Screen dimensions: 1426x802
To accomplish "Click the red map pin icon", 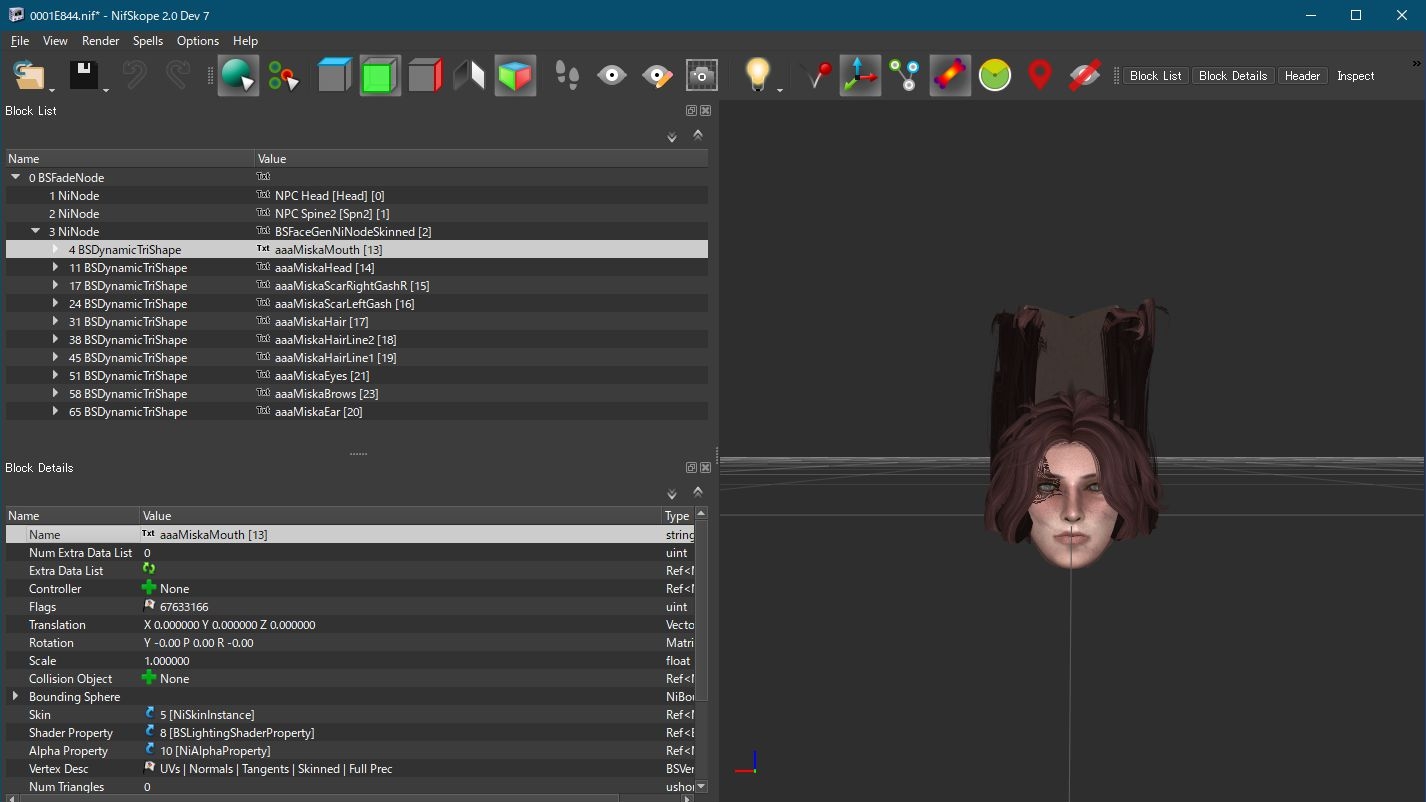I will [x=1040, y=76].
